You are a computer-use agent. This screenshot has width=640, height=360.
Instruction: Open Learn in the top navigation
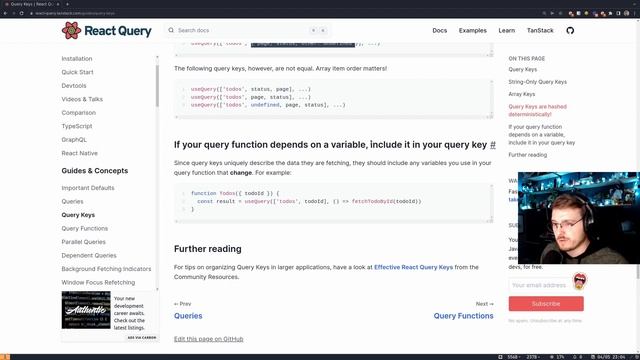pyautogui.click(x=507, y=31)
